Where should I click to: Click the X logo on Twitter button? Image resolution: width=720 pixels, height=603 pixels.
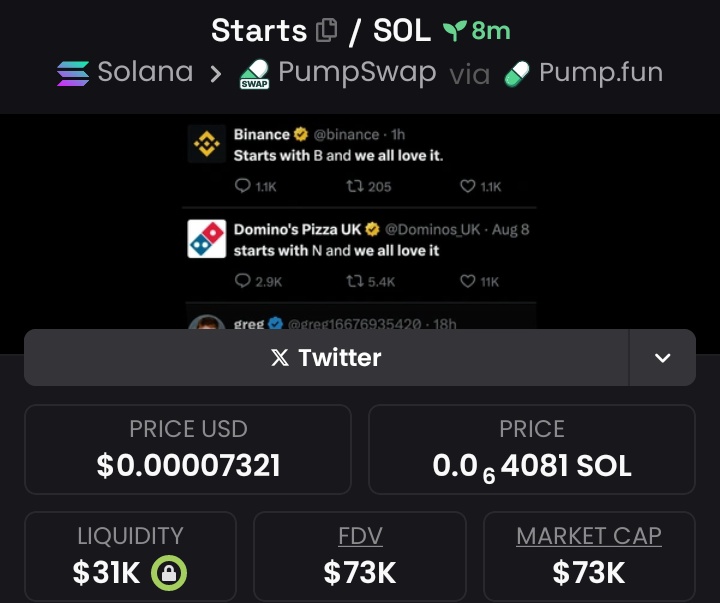point(280,357)
